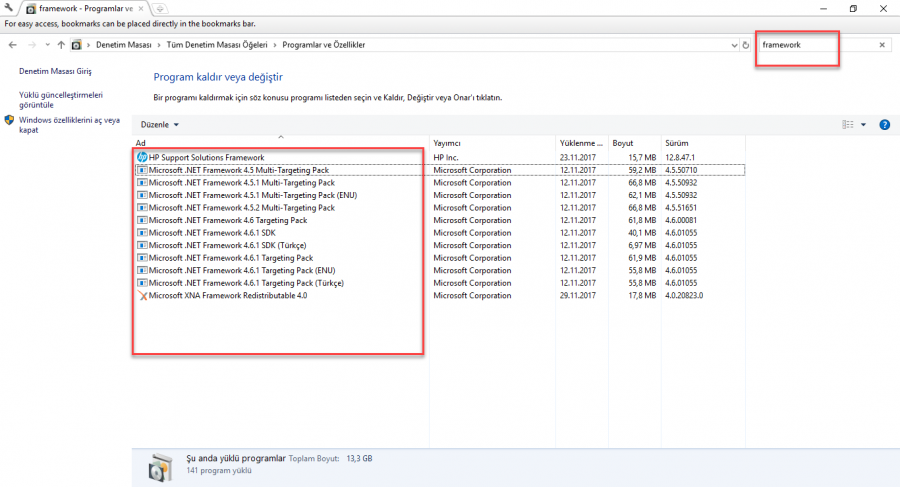Click the XNA Framework orange X icon
Screen dimensions: 900x487
pyautogui.click(x=142, y=296)
